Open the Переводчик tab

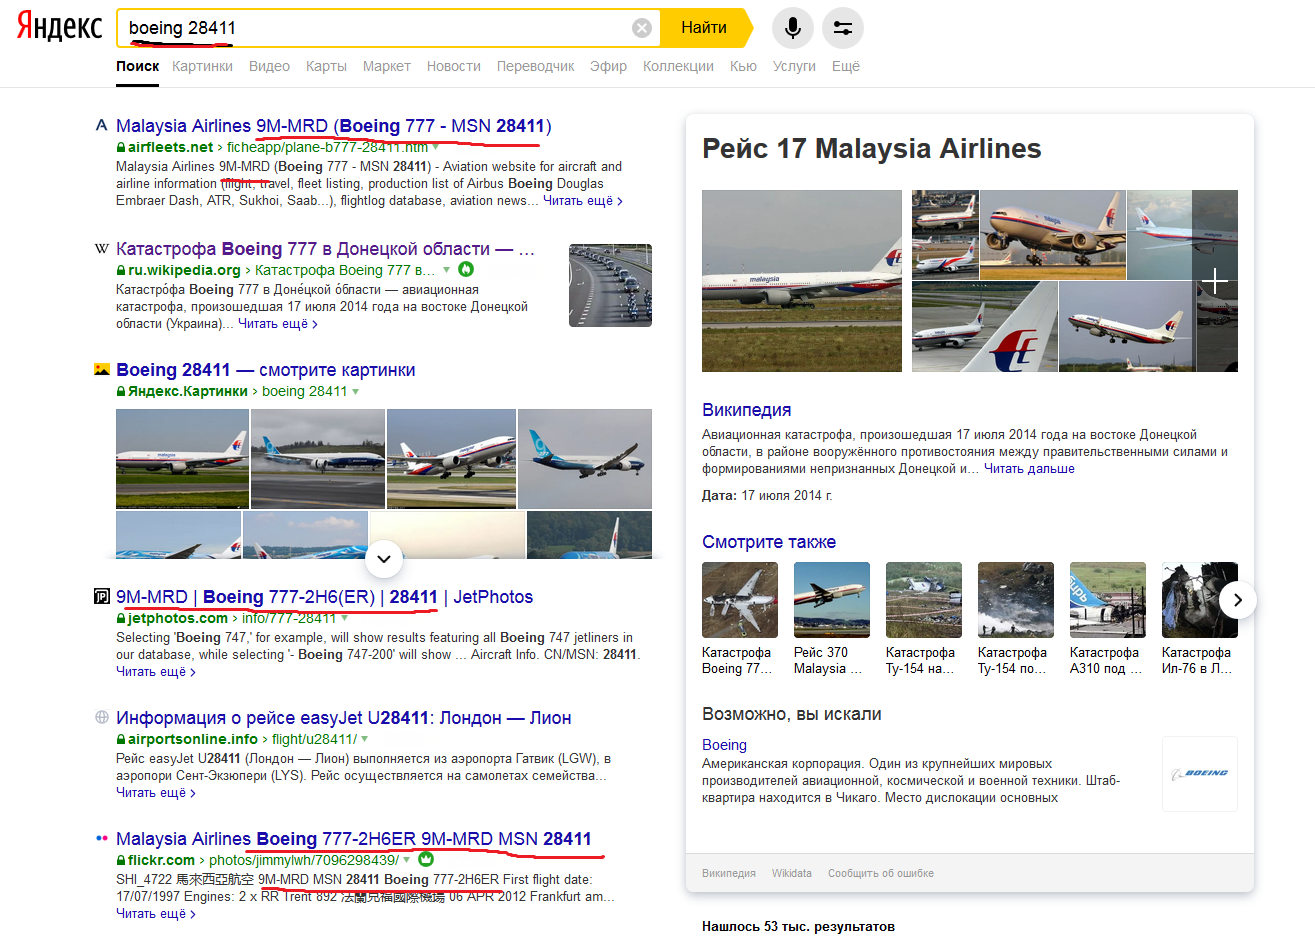[535, 66]
